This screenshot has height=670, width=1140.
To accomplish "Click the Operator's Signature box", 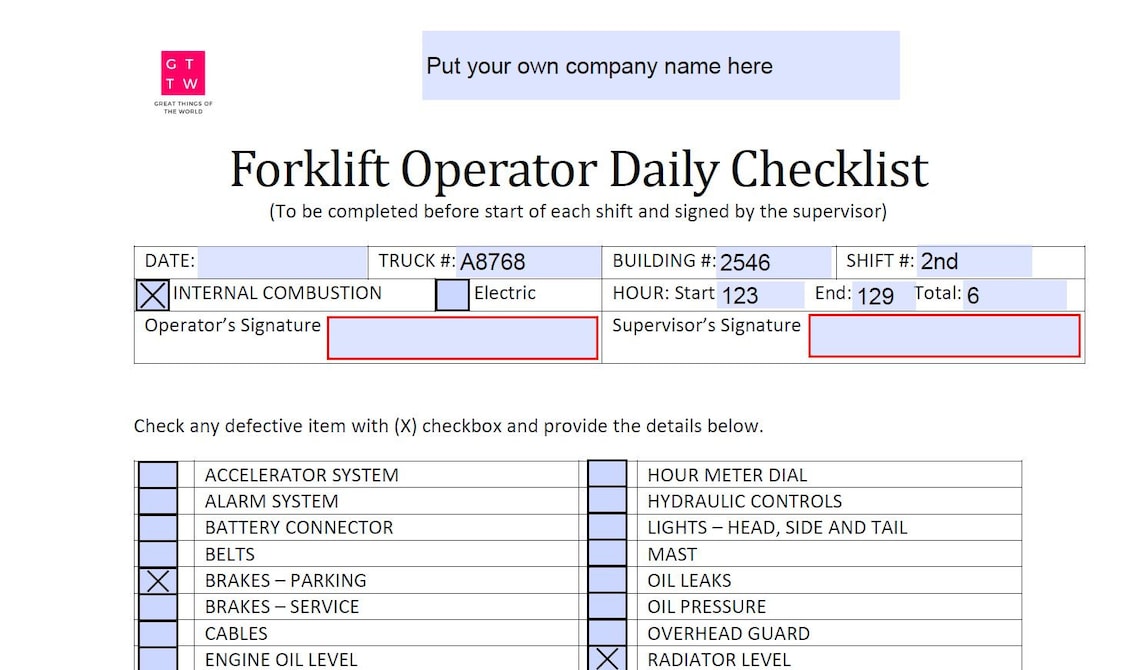I will (462, 338).
